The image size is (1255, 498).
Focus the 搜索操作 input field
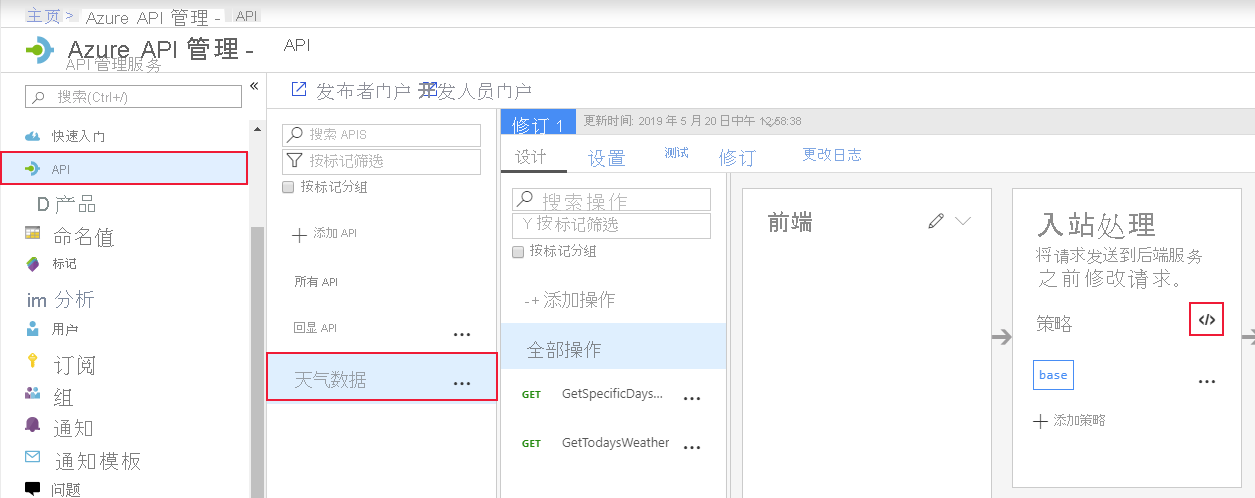(x=611, y=200)
